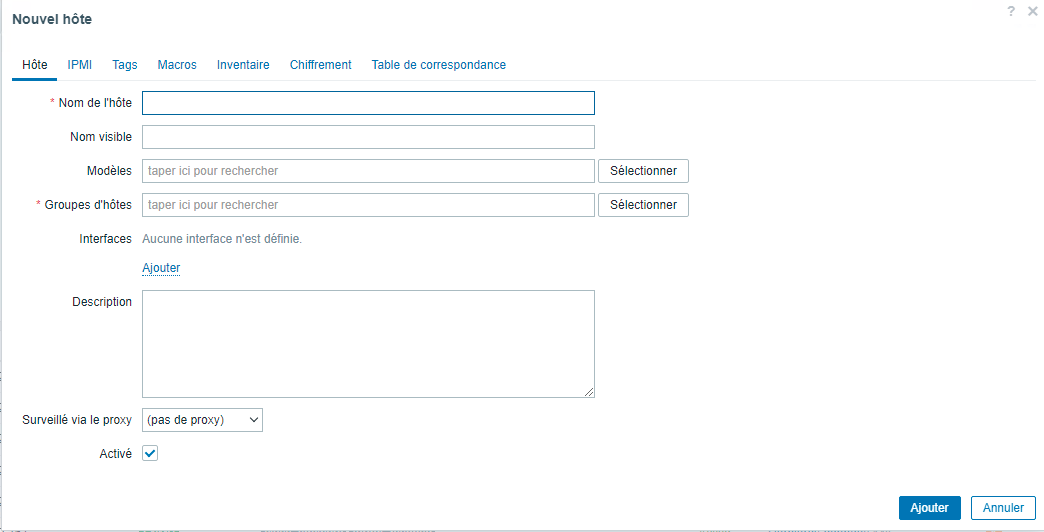This screenshot has height=532, width=1044.
Task: Close the Nouvel hôte dialog
Action: click(1032, 11)
